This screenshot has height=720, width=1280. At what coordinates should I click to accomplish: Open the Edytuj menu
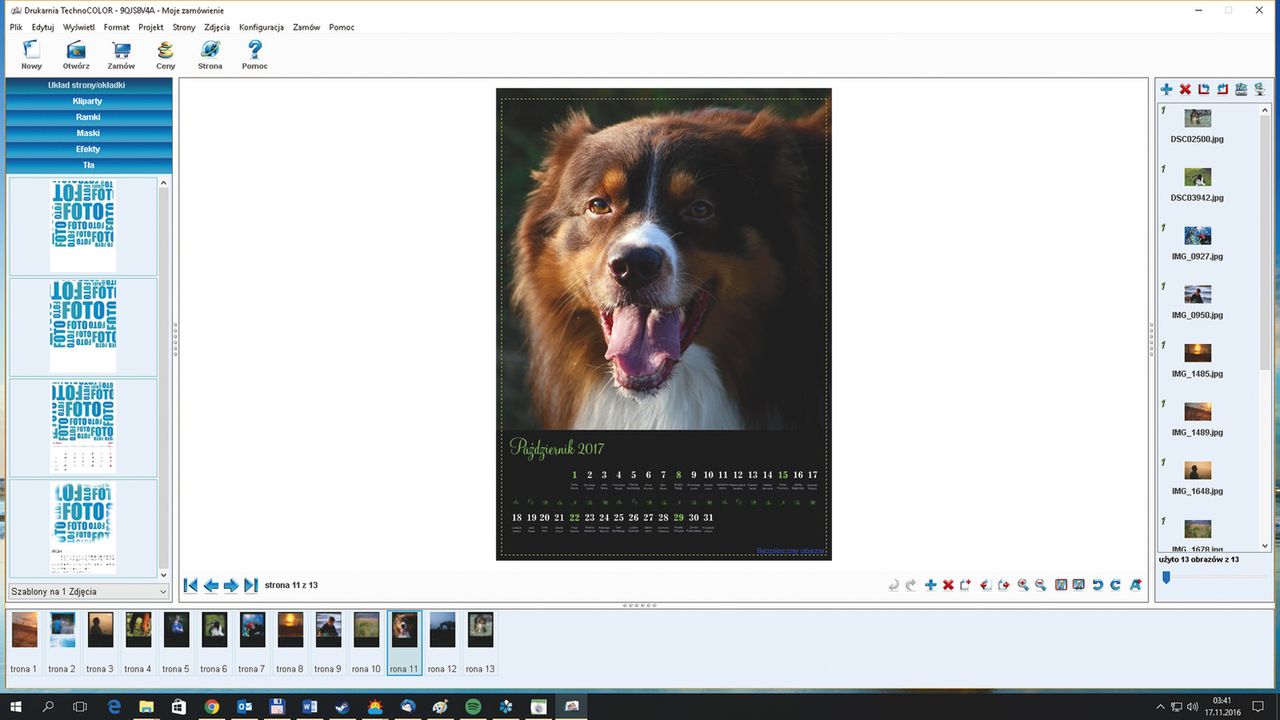43,27
